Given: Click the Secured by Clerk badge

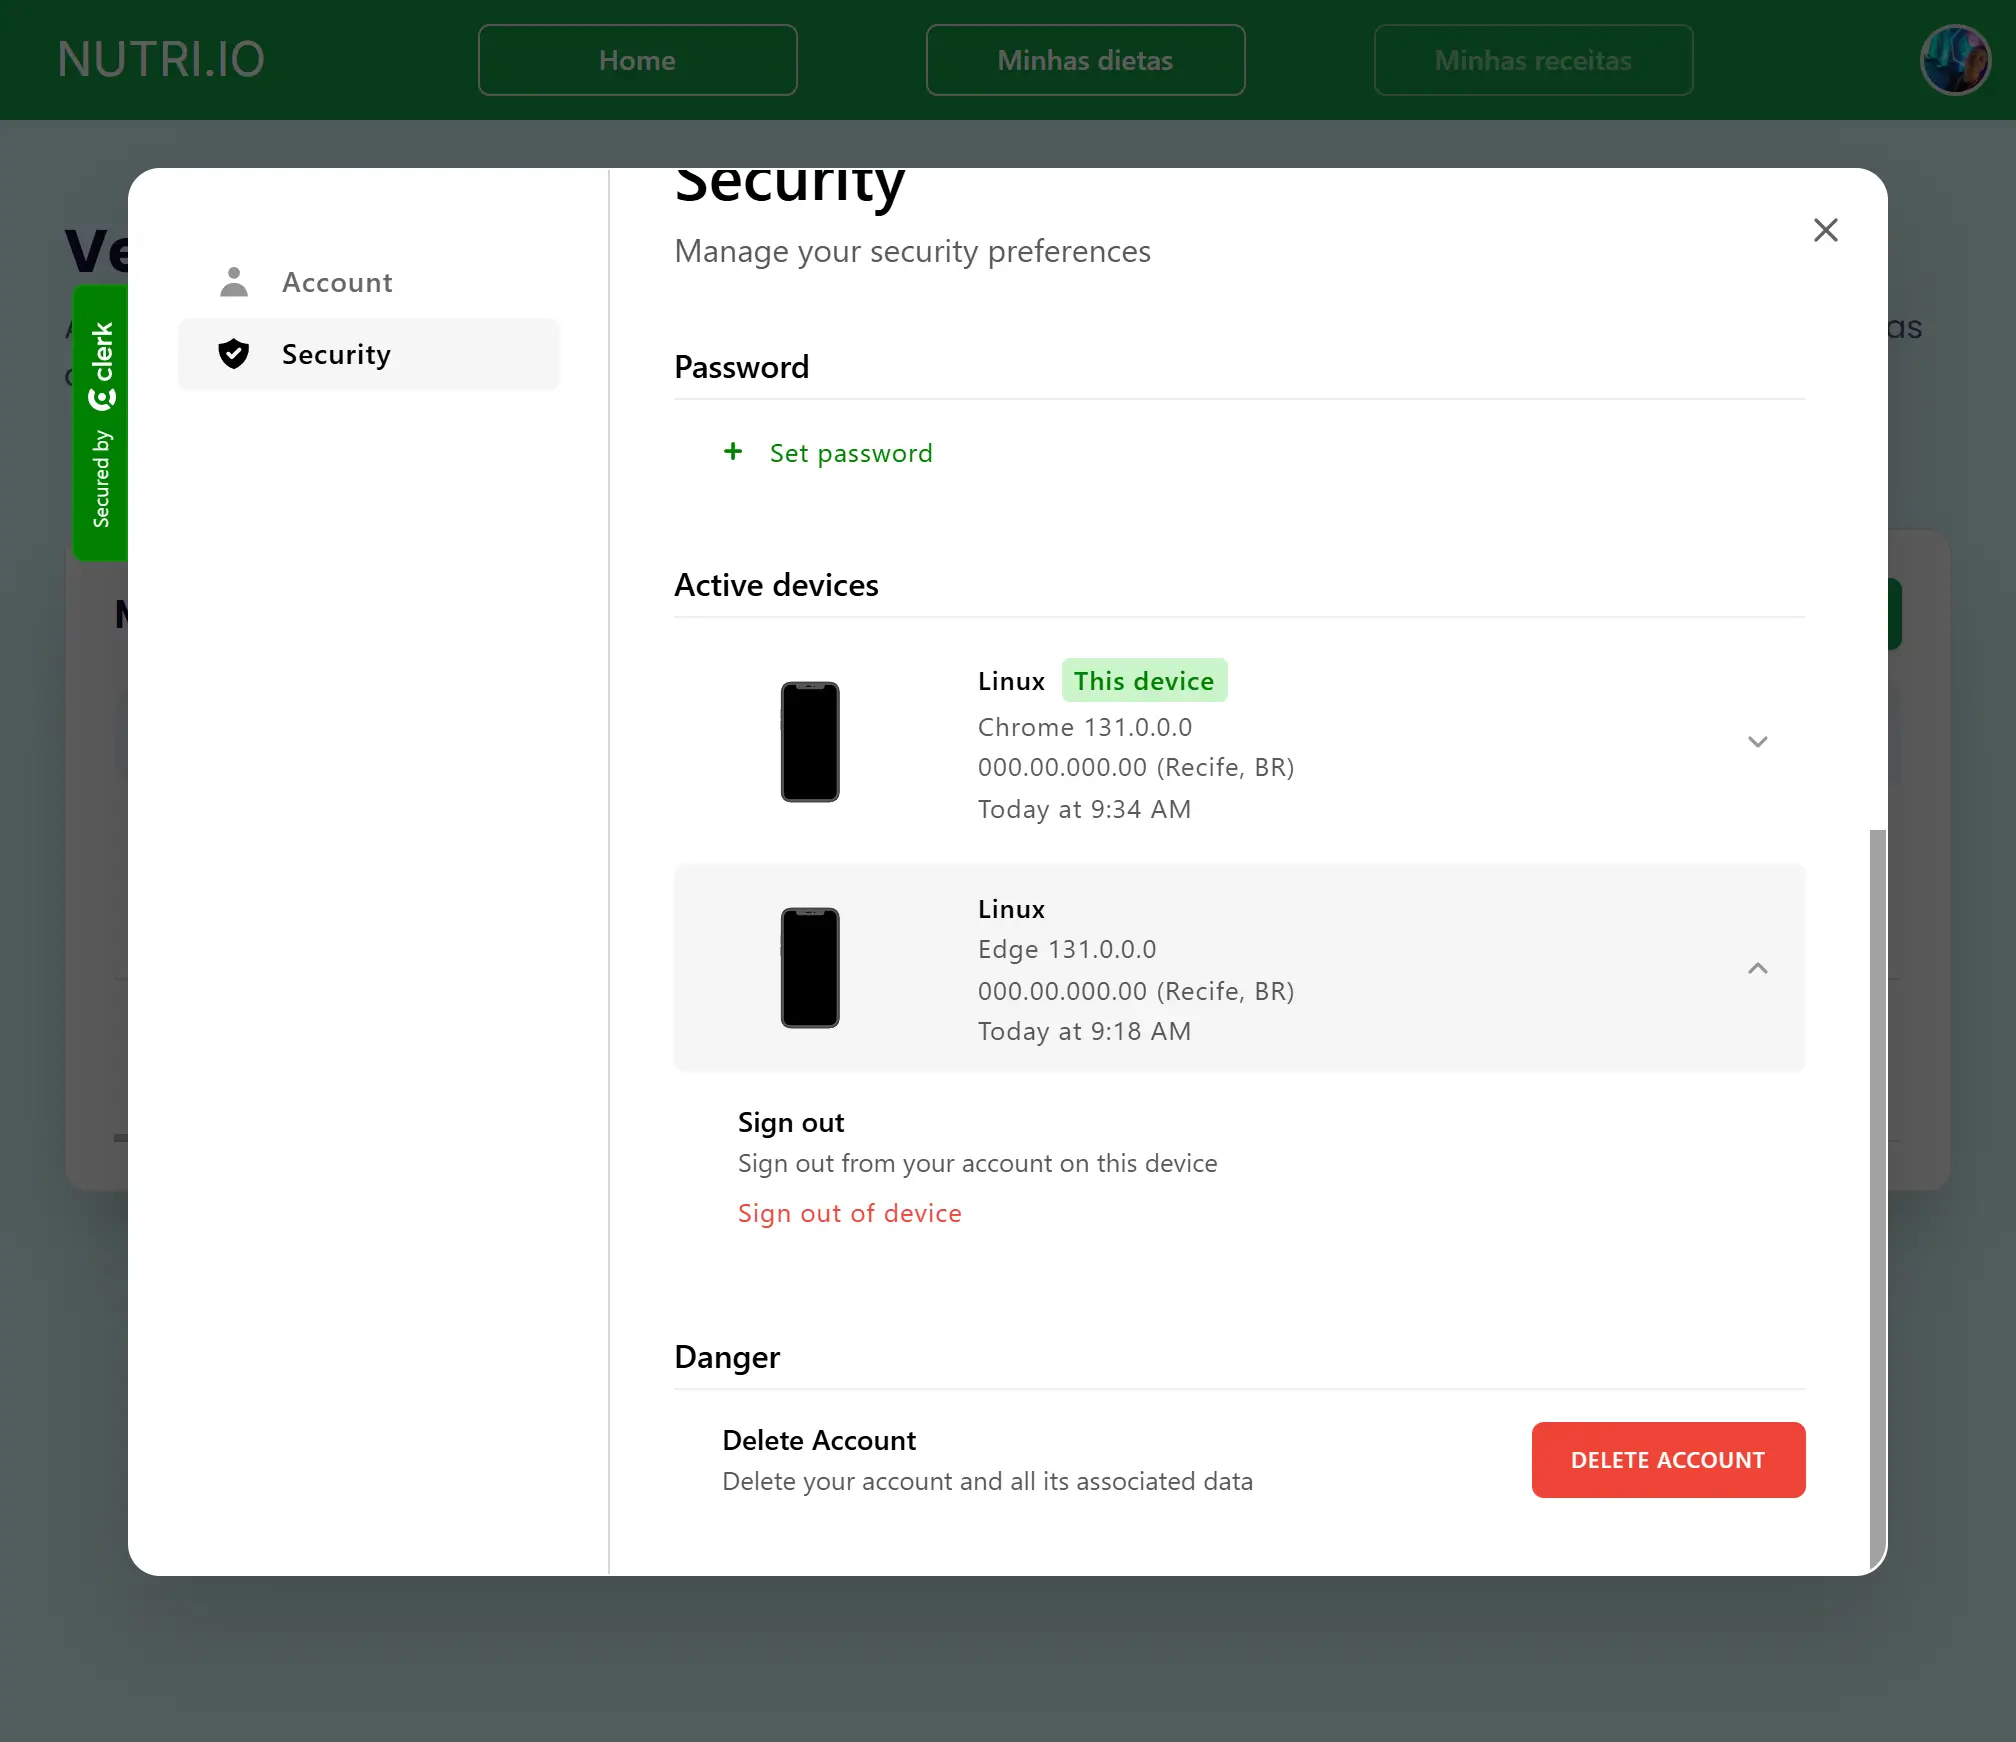Looking at the screenshot, I should click(x=100, y=423).
